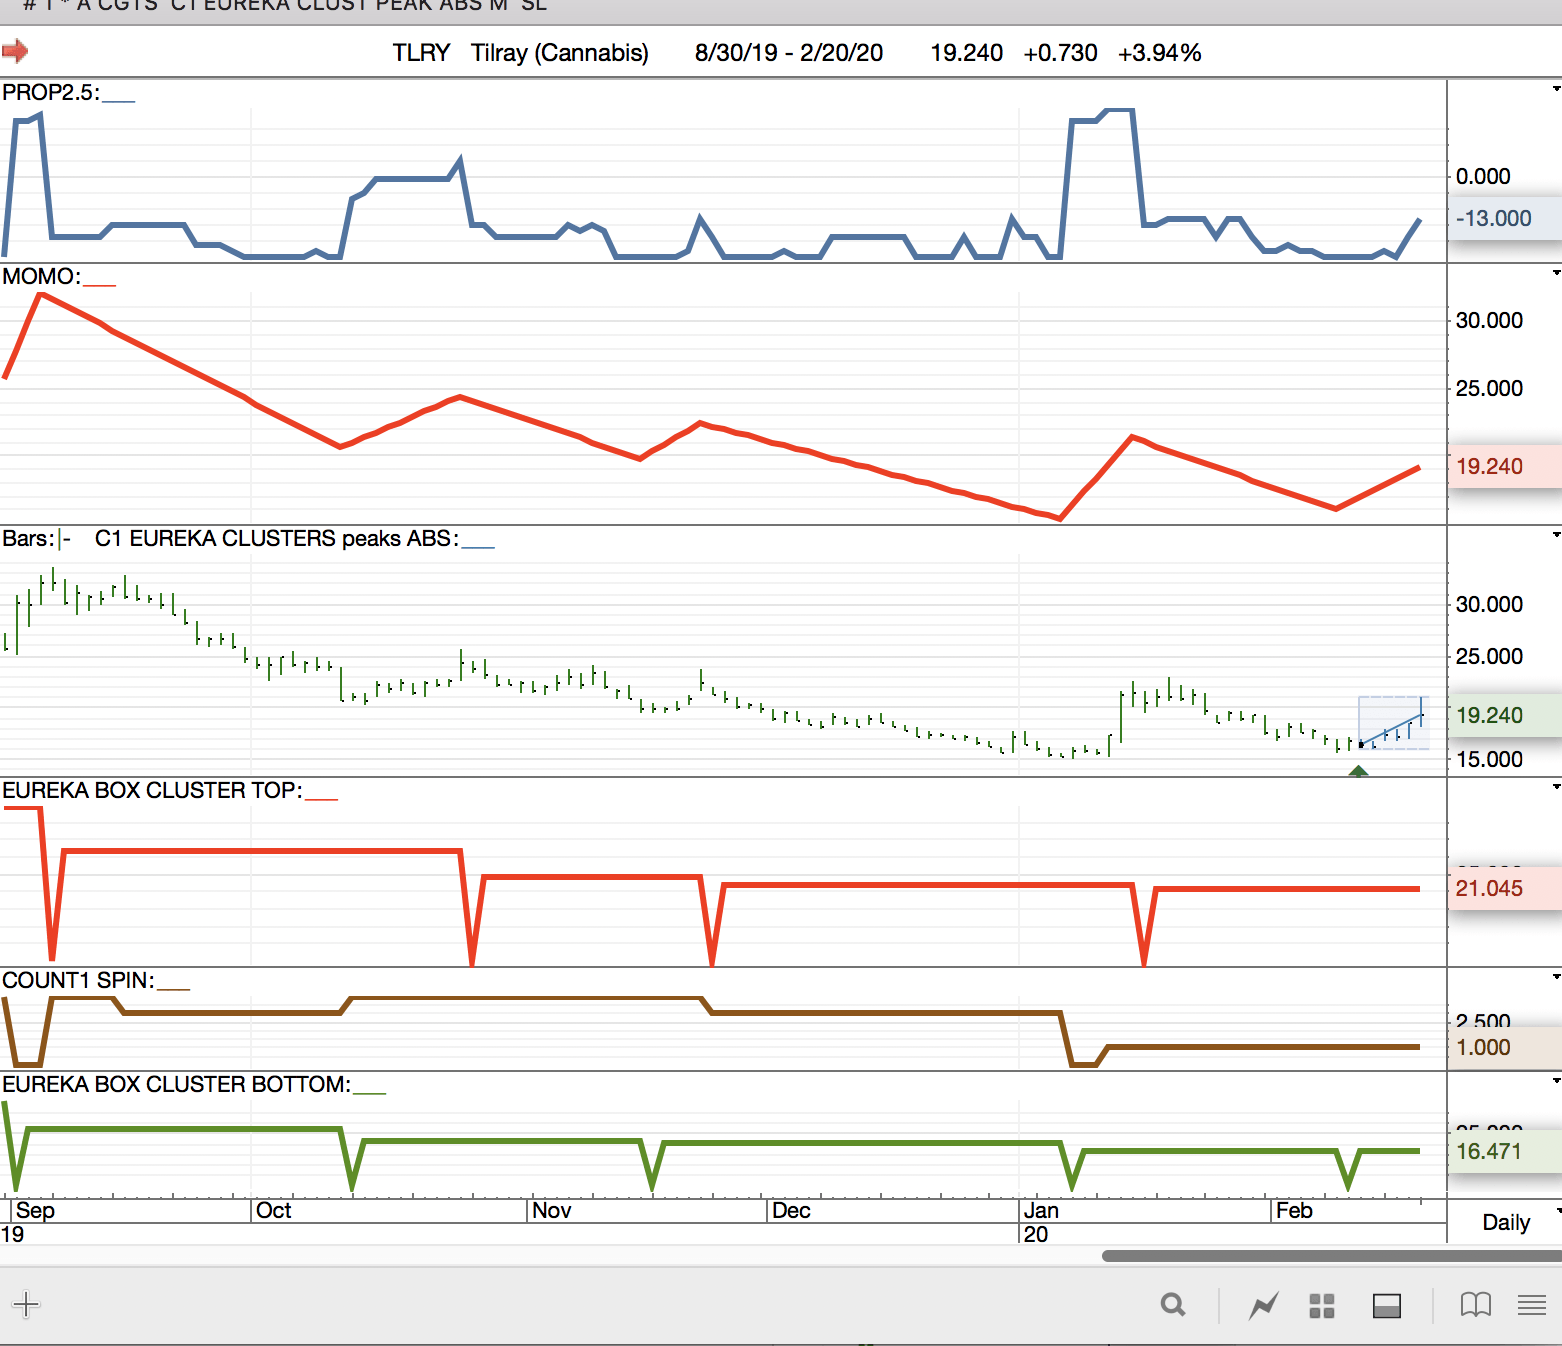Click the red CLUSTER TOP line color legend
Screen dimensions: 1562x1346
tap(321, 799)
